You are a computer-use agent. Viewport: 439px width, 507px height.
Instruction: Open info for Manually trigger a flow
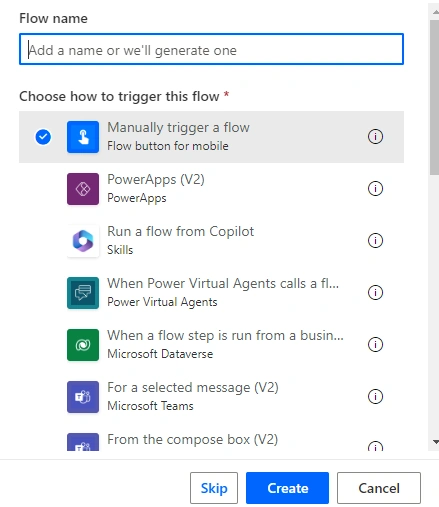coord(375,137)
